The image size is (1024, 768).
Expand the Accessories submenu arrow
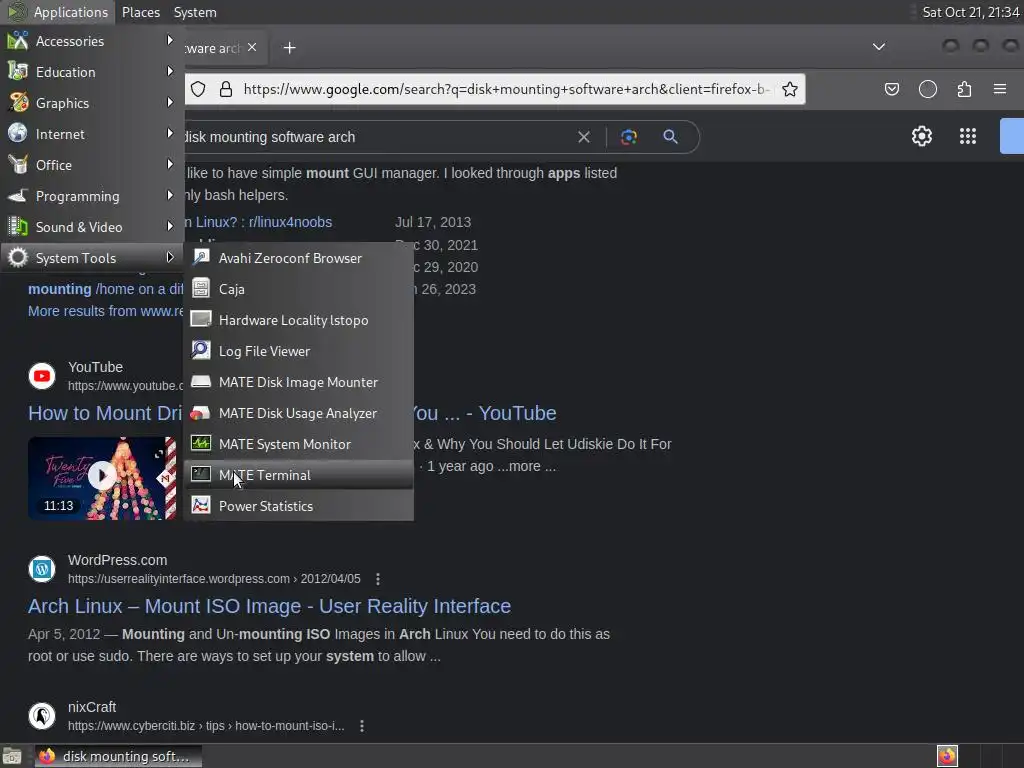170,40
